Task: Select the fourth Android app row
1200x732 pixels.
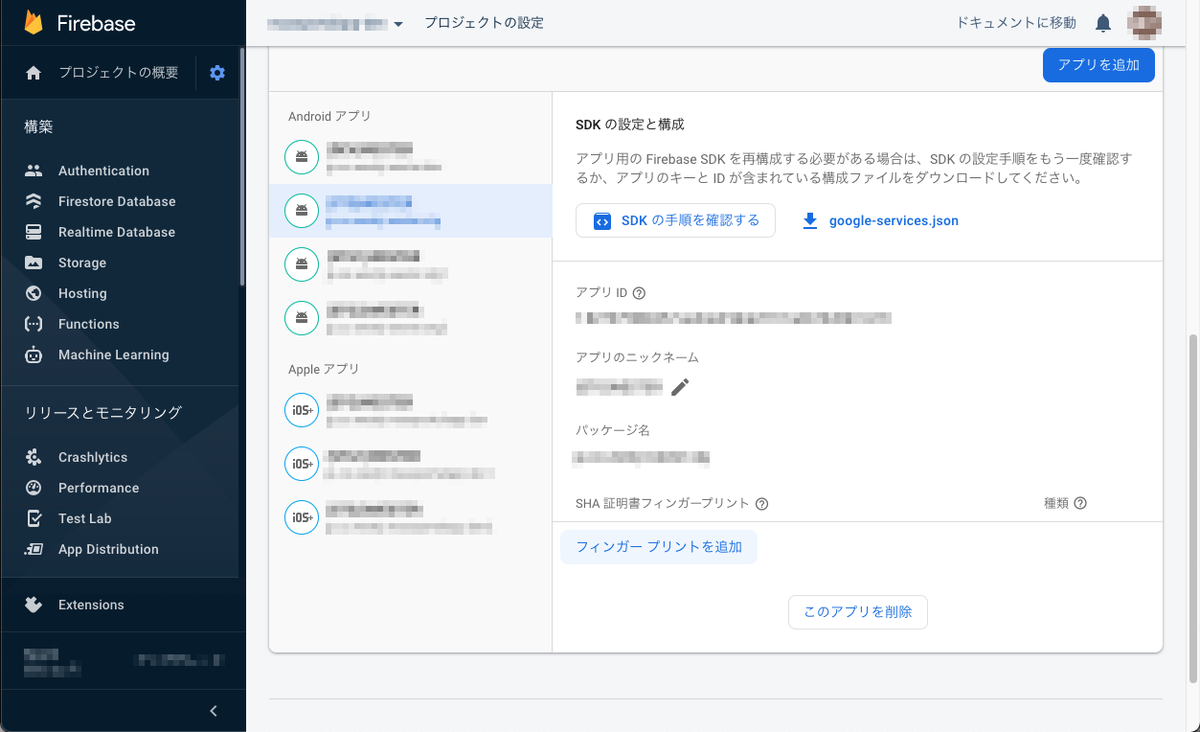Action: click(411, 318)
